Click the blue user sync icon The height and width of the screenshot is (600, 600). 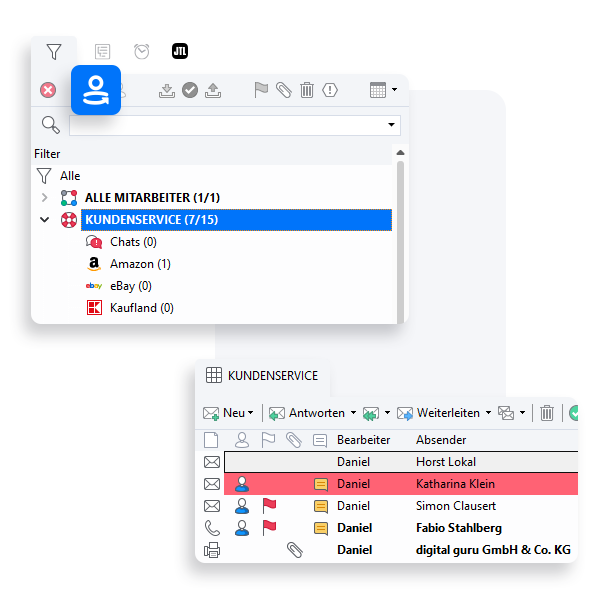96,90
